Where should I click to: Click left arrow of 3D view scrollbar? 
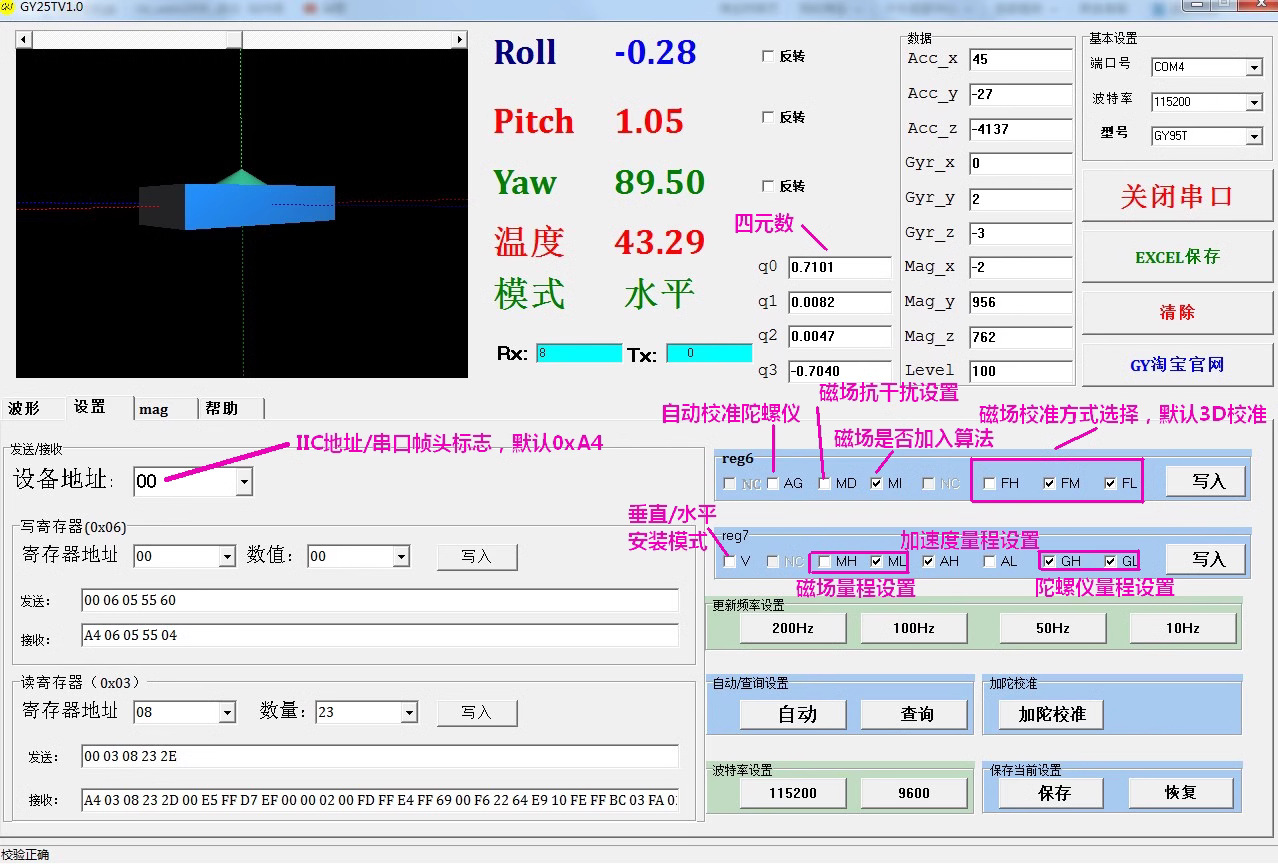pyautogui.click(x=24, y=40)
